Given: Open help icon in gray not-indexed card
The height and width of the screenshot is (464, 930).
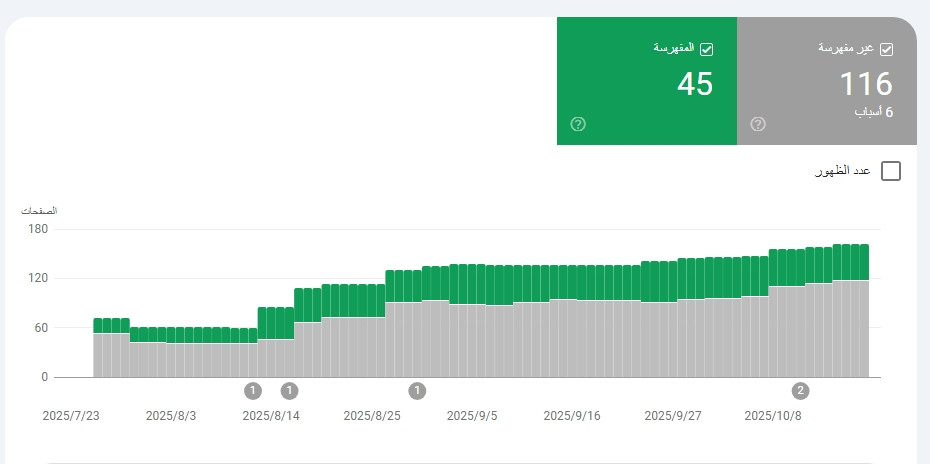Looking at the screenshot, I should tap(758, 124).
